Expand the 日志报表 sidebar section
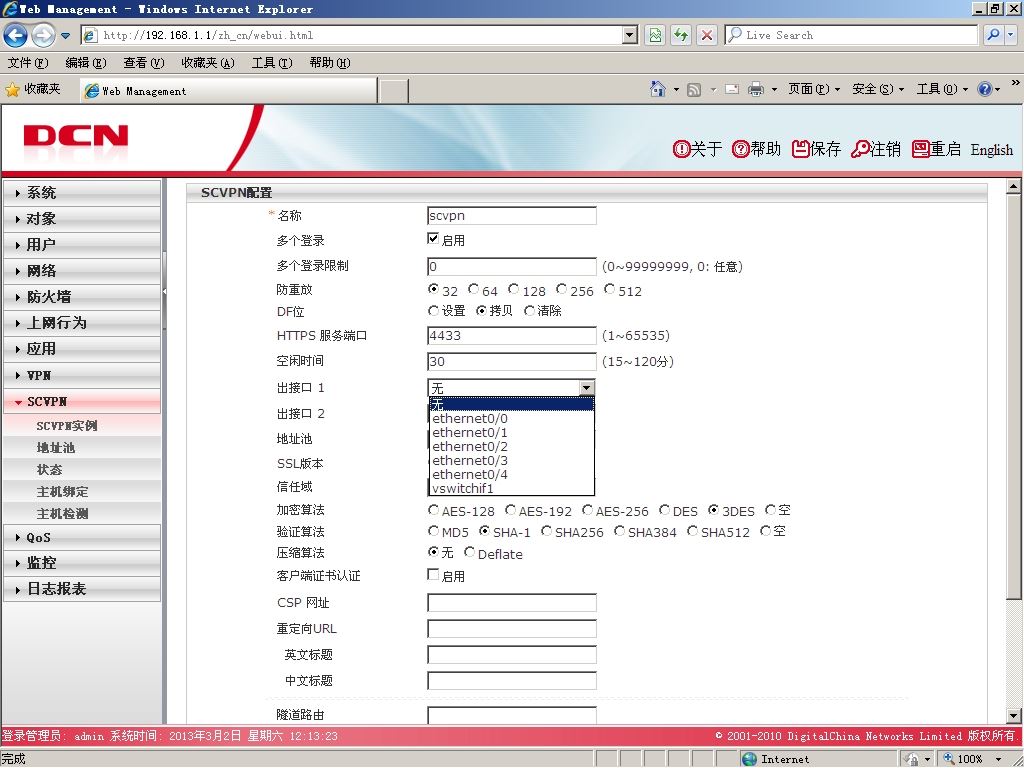The height and width of the screenshot is (768, 1024). (82, 589)
